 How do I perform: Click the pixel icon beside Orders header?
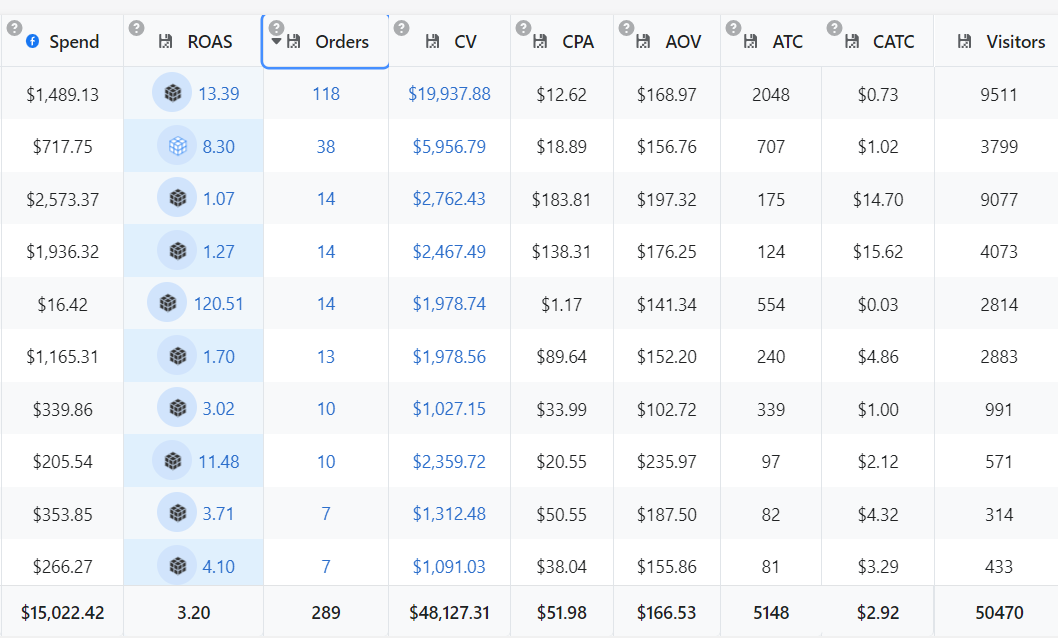(x=294, y=42)
